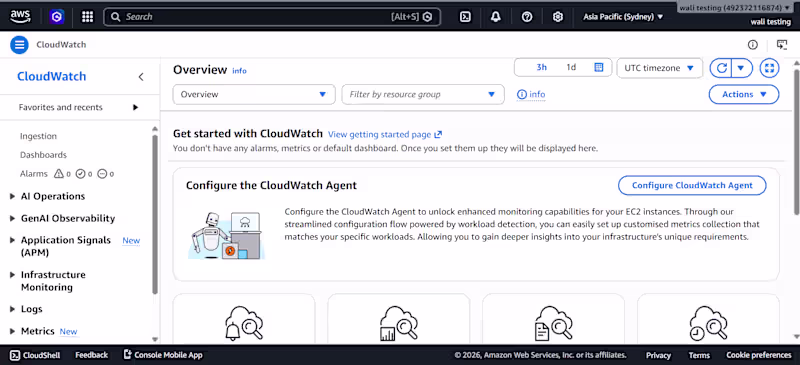The height and width of the screenshot is (365, 800).
Task: Click the New badge beside Metrics
Action: pos(68,331)
